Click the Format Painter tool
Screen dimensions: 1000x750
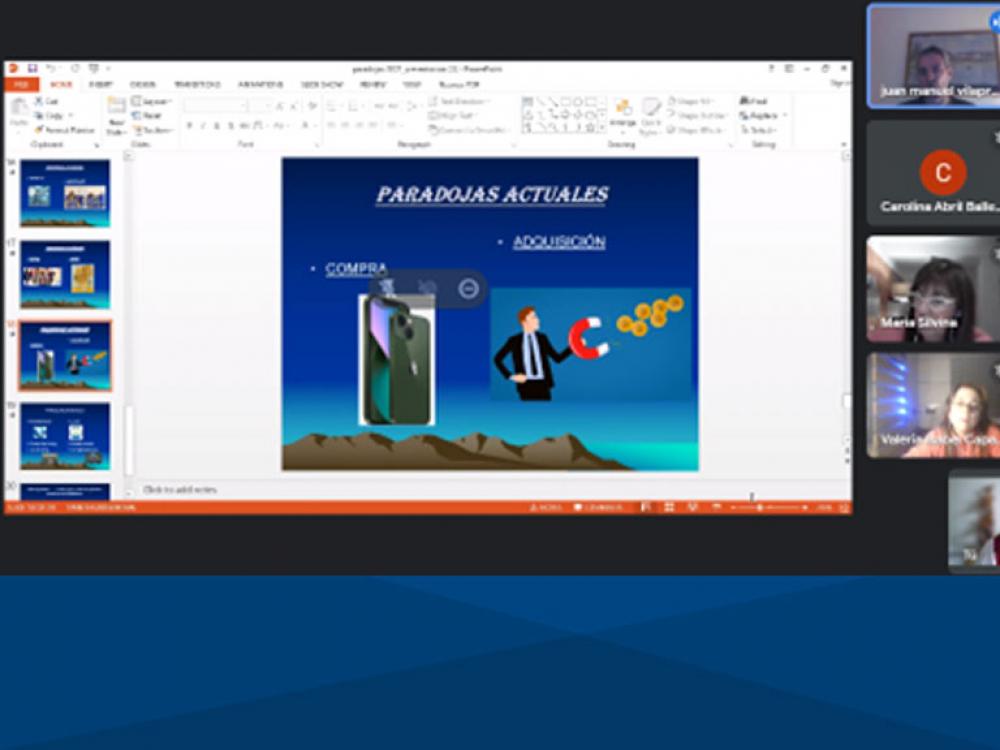point(68,130)
